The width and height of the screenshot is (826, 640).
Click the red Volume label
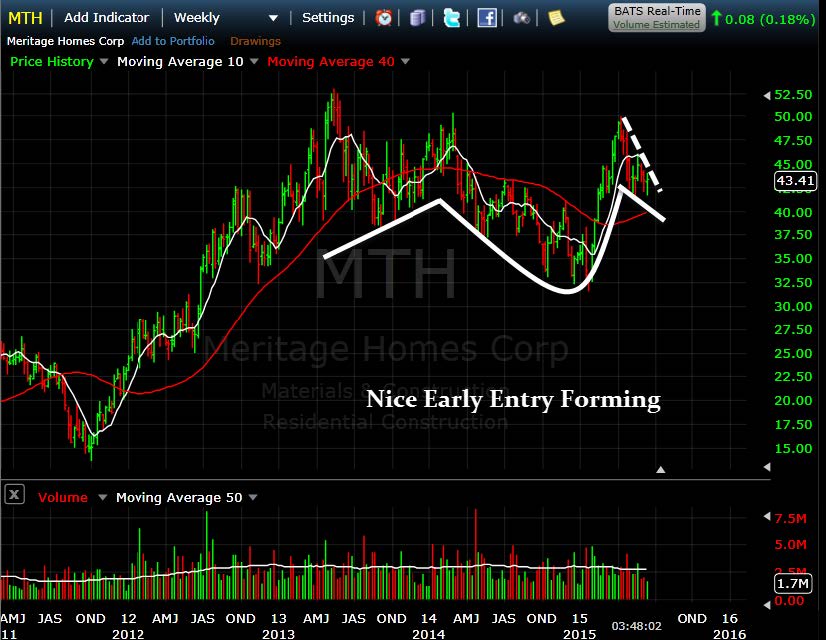tap(63, 497)
